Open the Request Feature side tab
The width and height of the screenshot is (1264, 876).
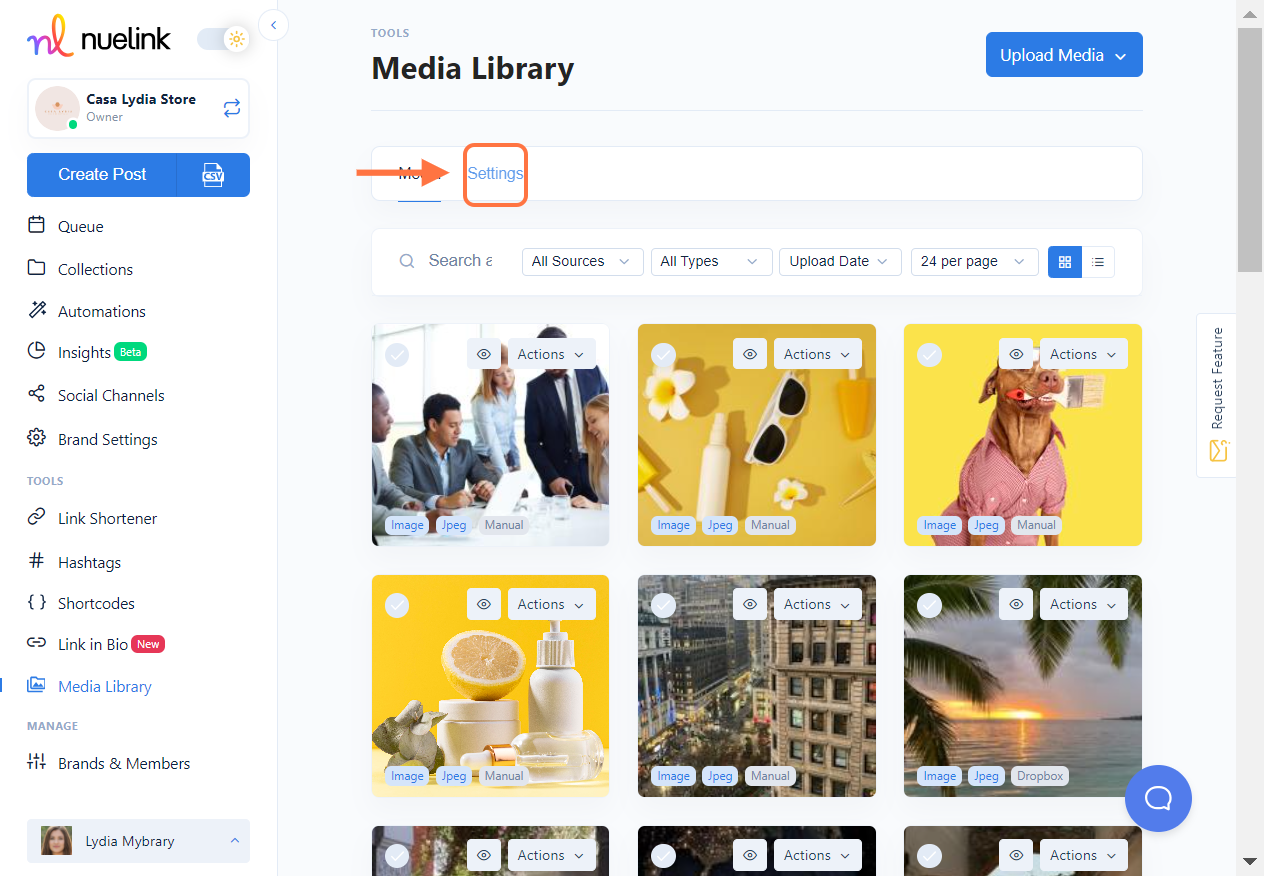click(x=1216, y=395)
